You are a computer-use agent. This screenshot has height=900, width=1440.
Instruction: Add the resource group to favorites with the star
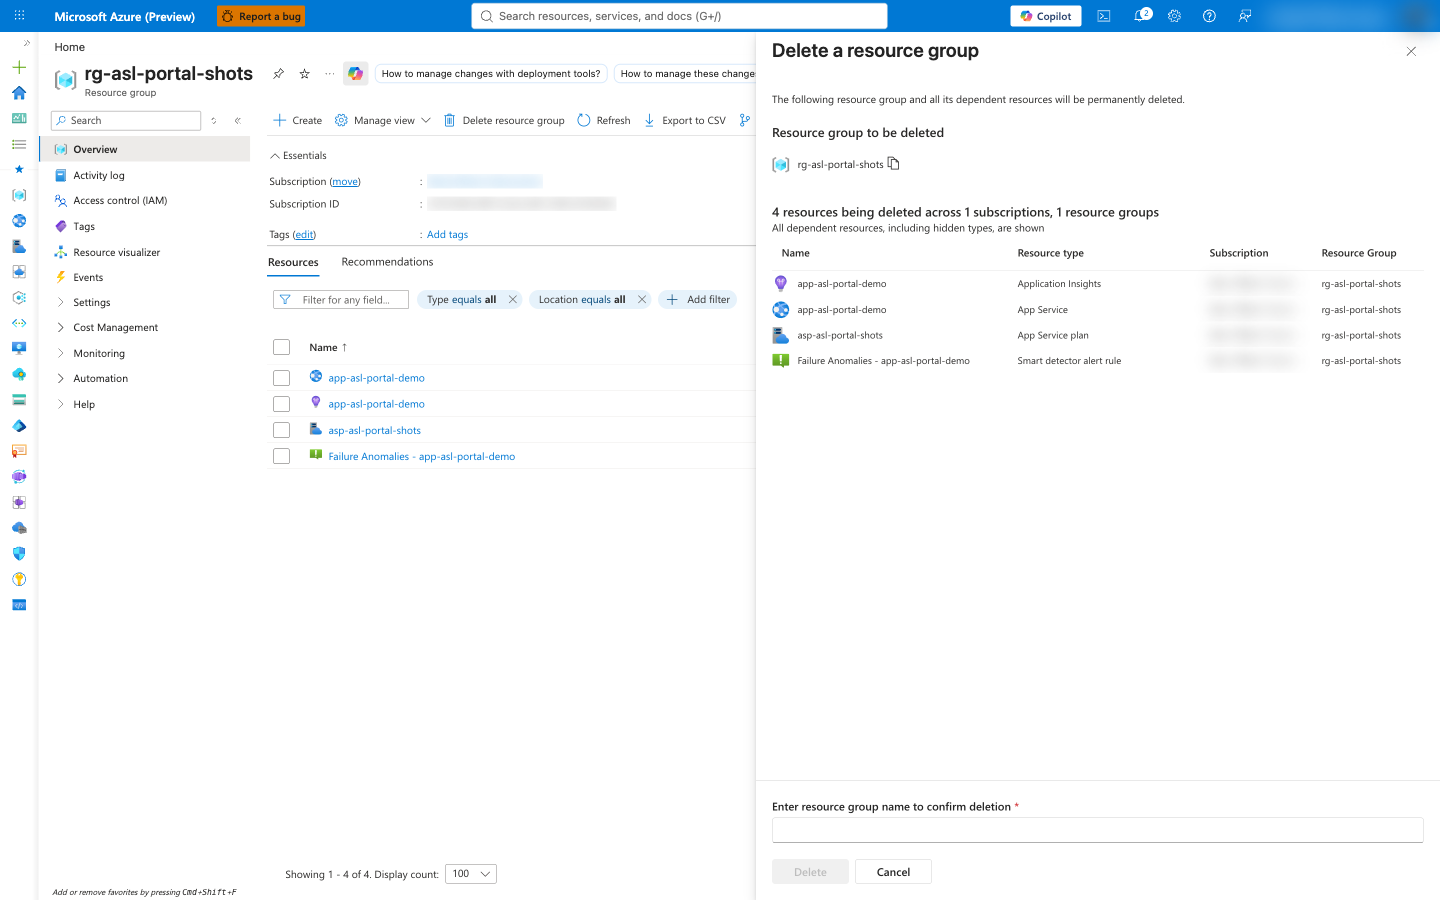(305, 74)
